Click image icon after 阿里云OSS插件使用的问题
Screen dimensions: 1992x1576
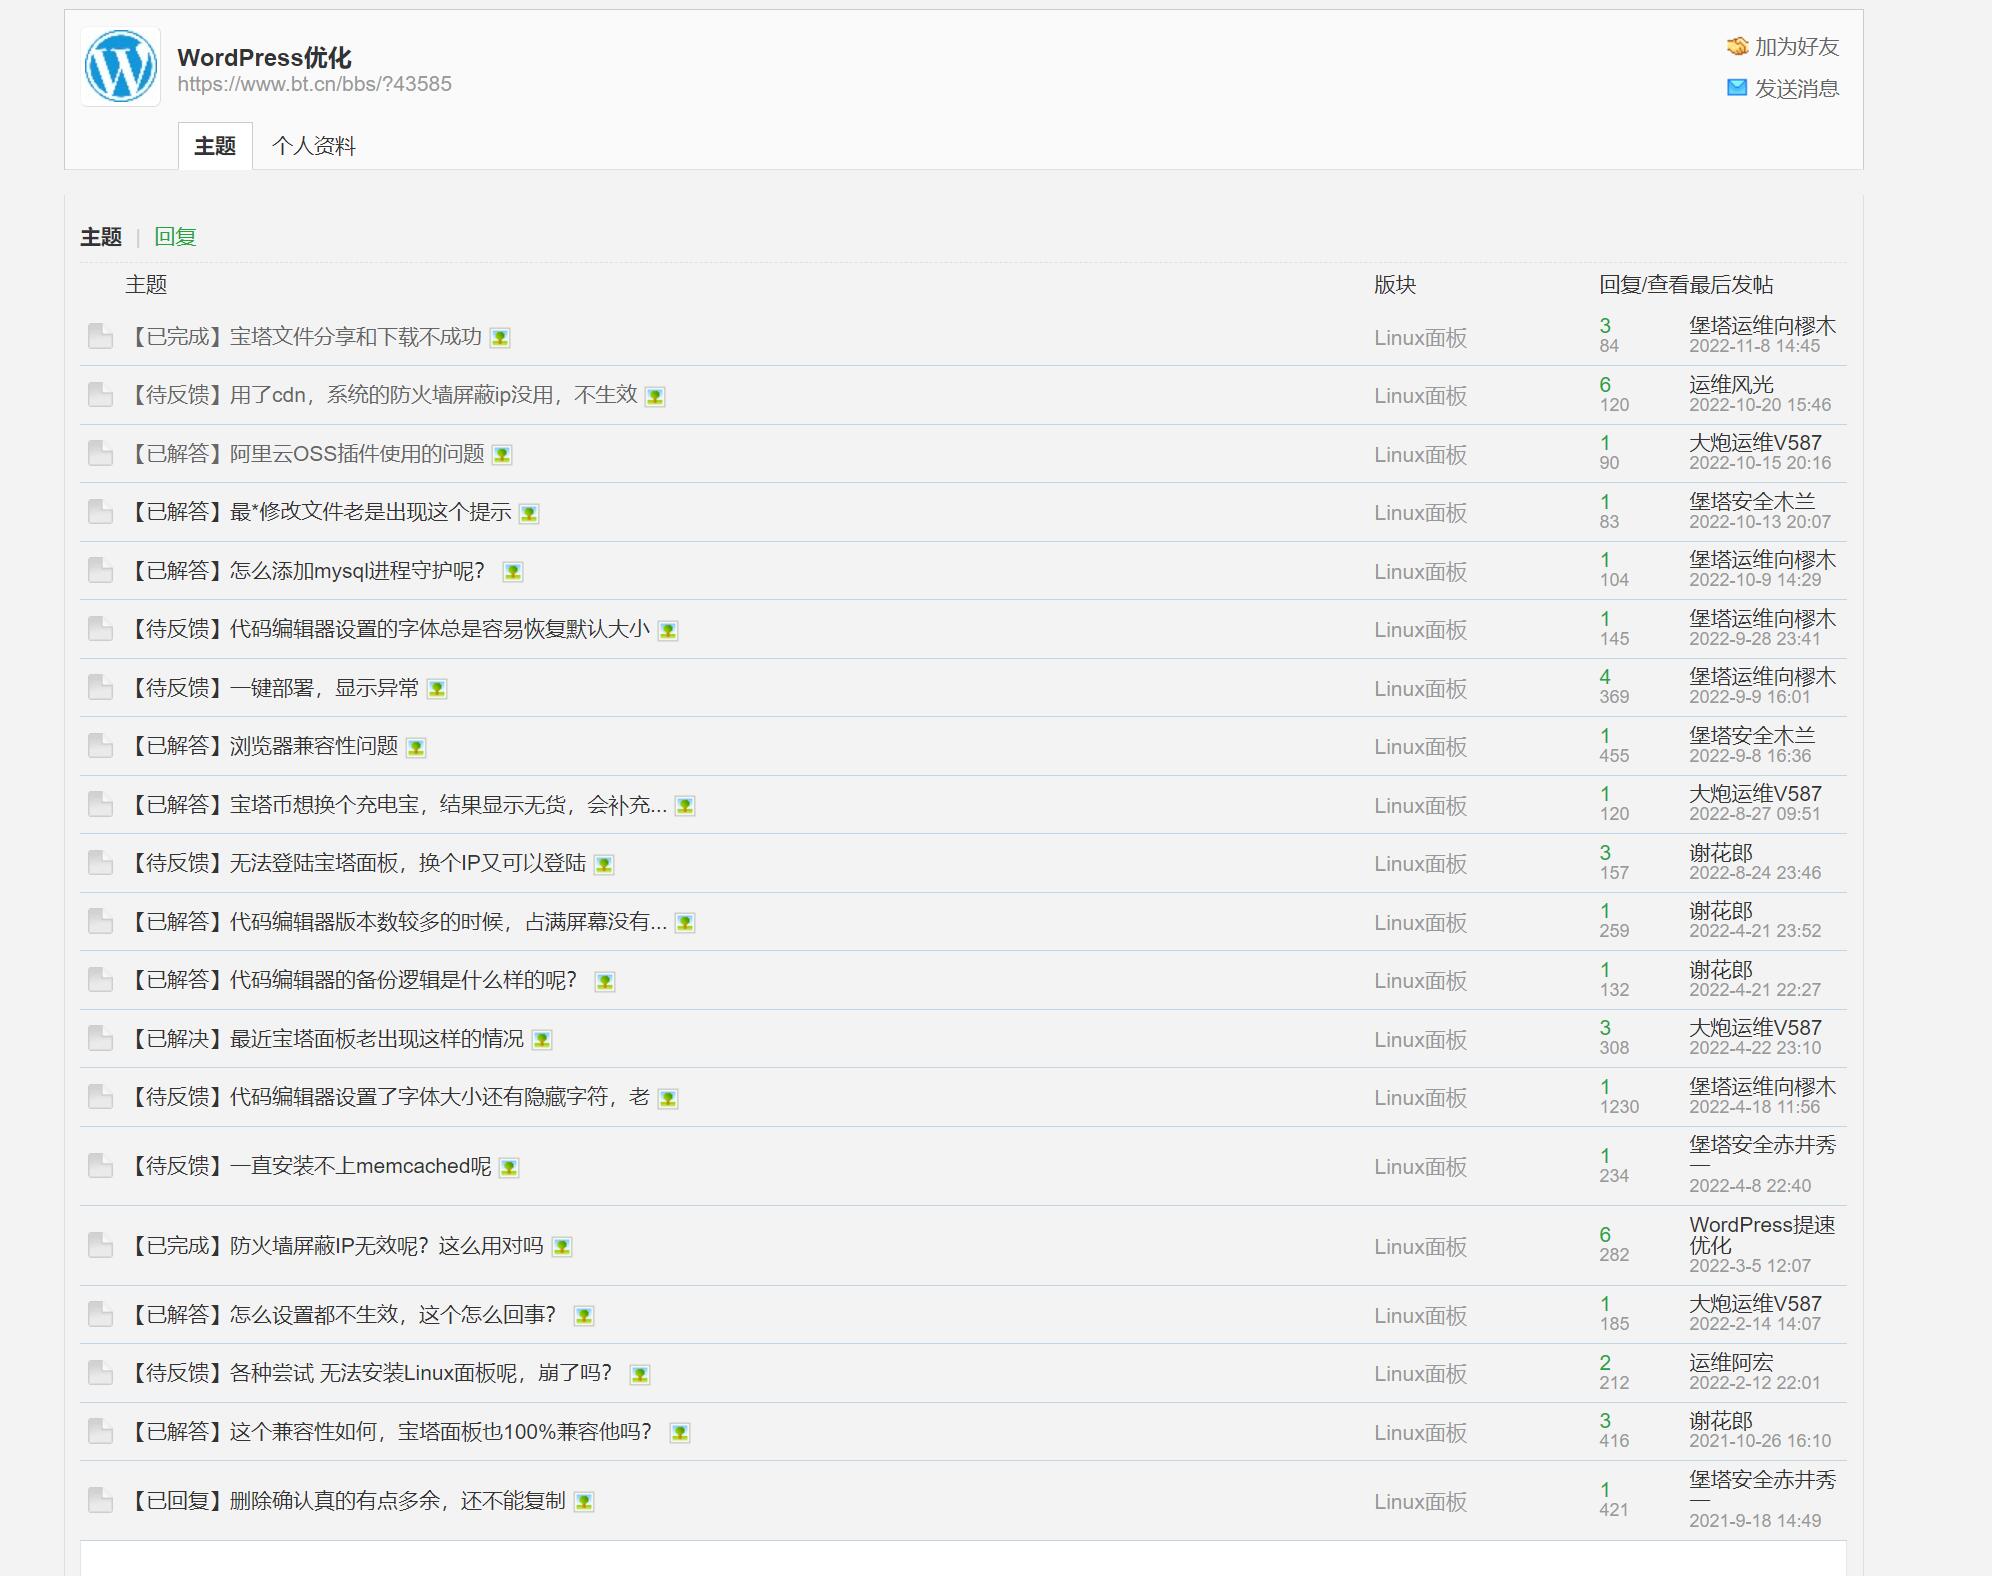[x=502, y=455]
